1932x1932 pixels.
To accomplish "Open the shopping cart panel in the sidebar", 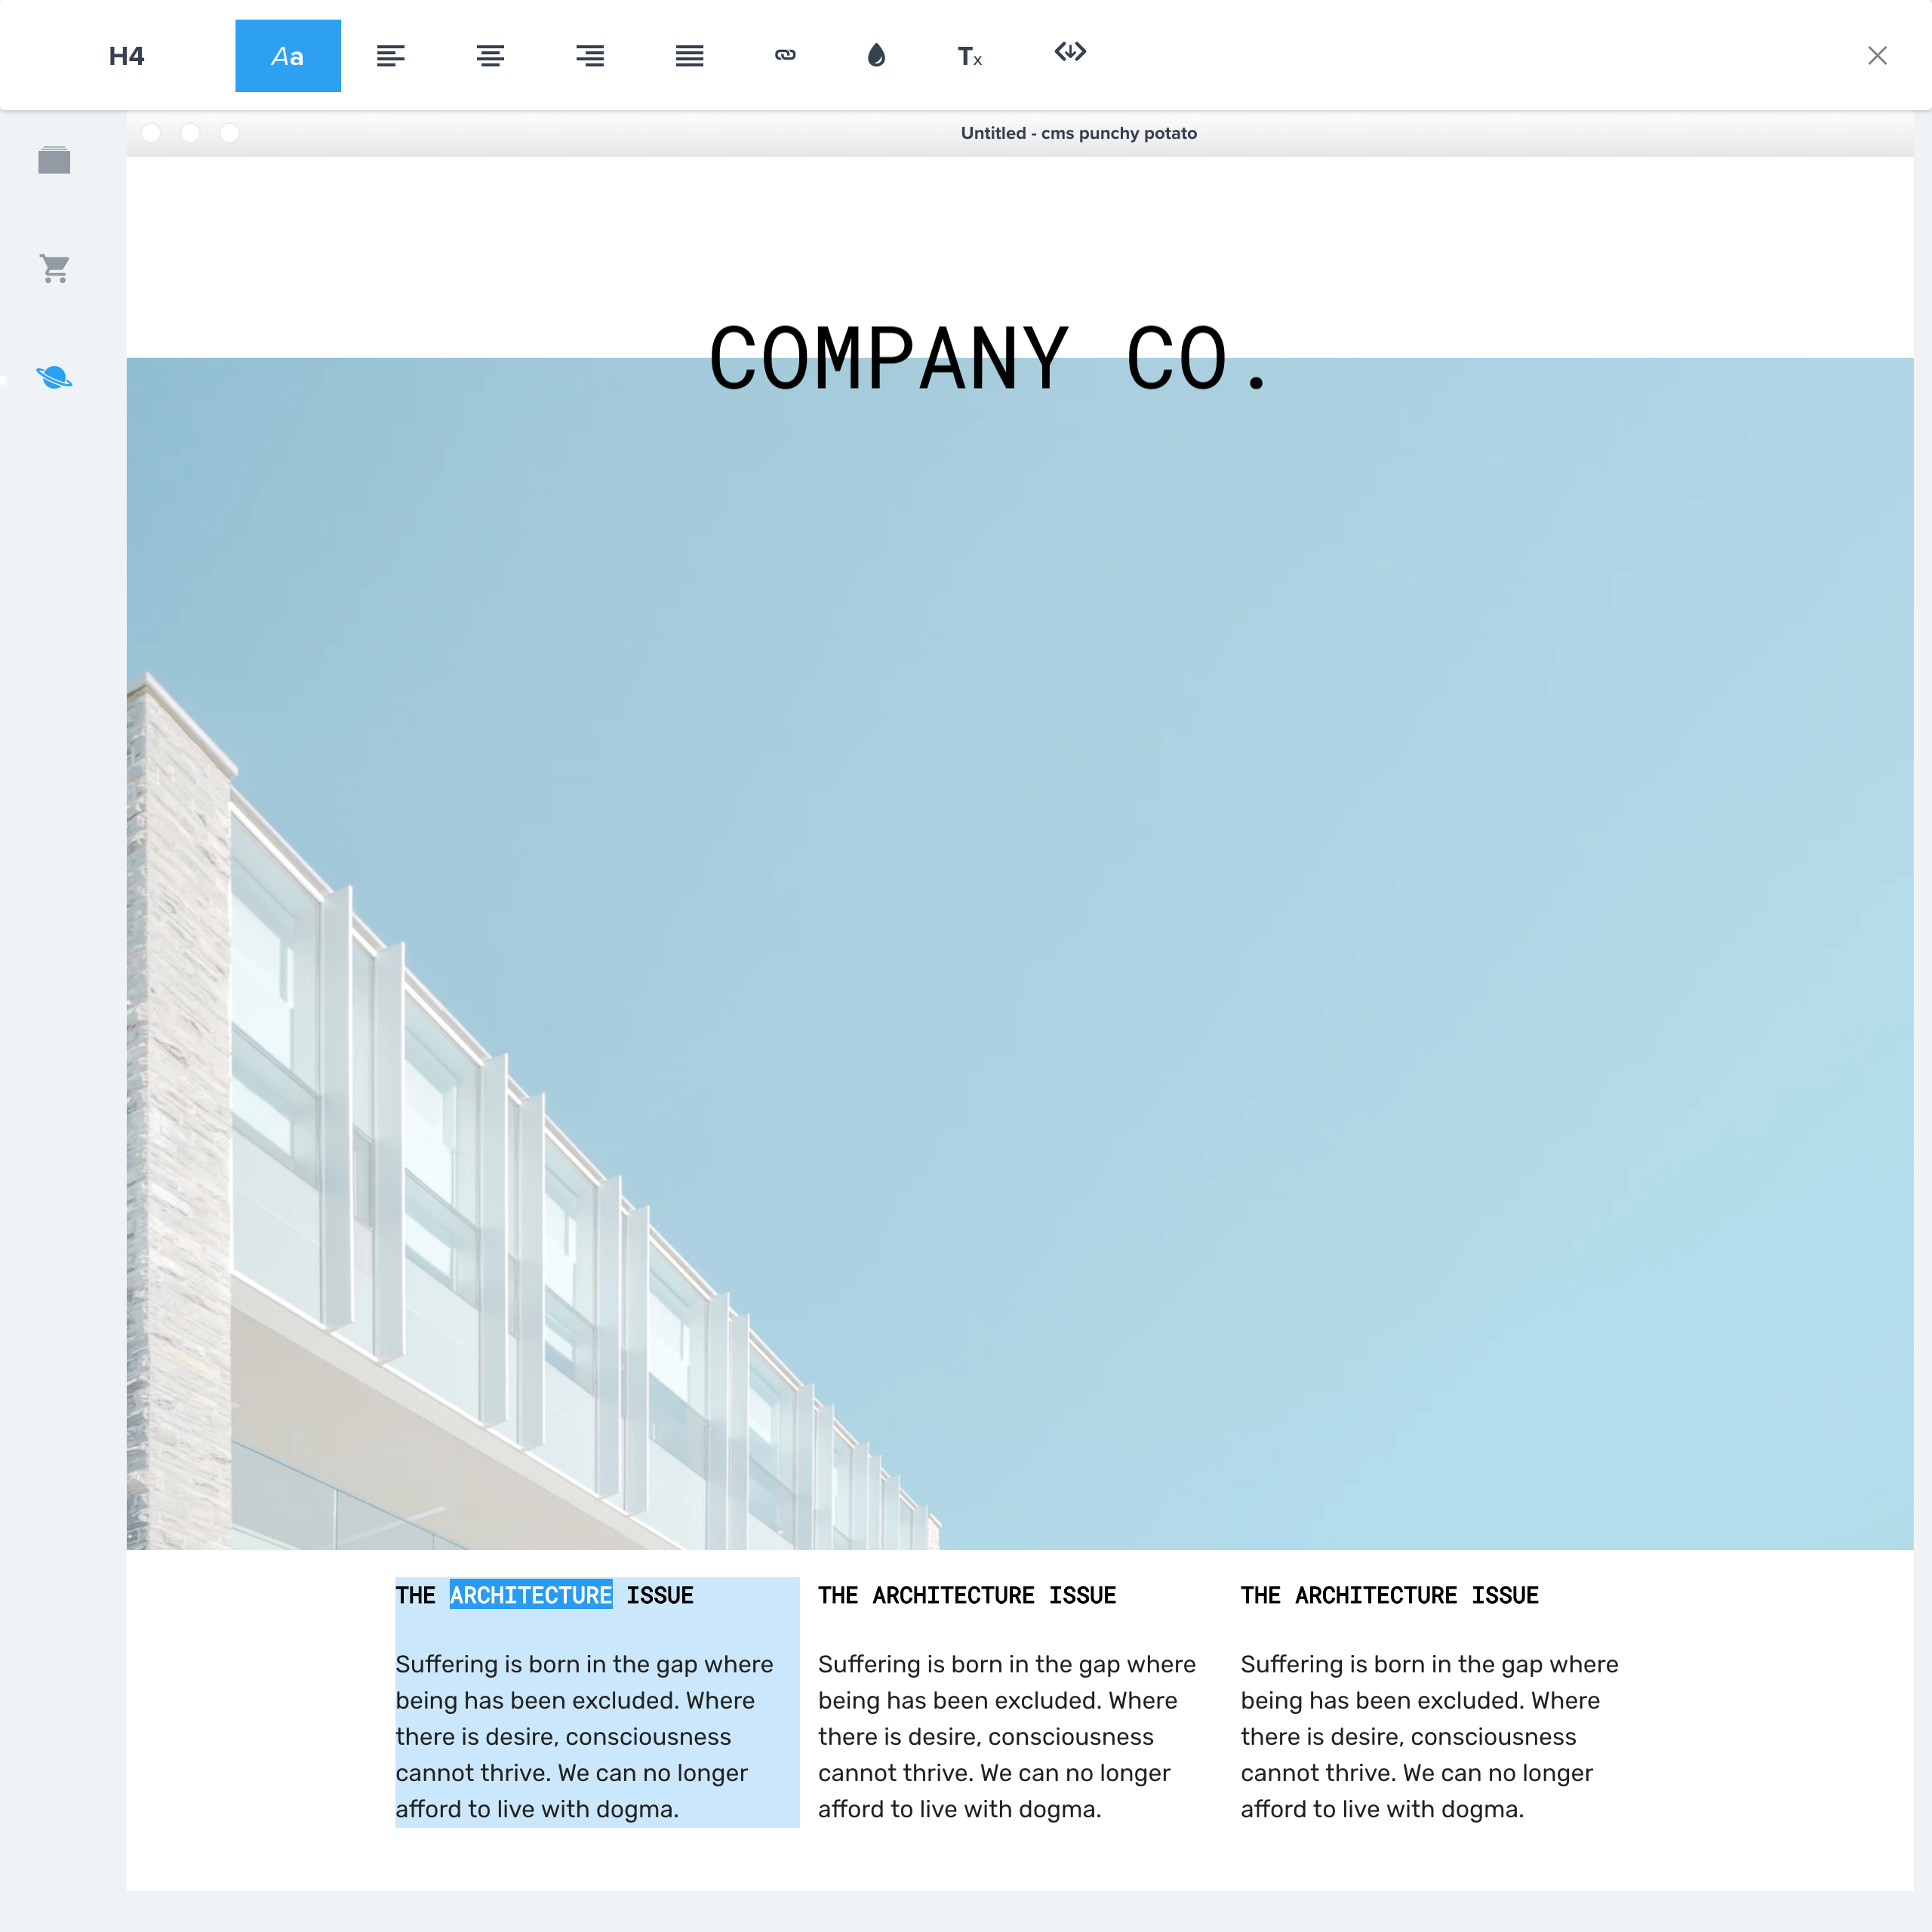I will 55,268.
